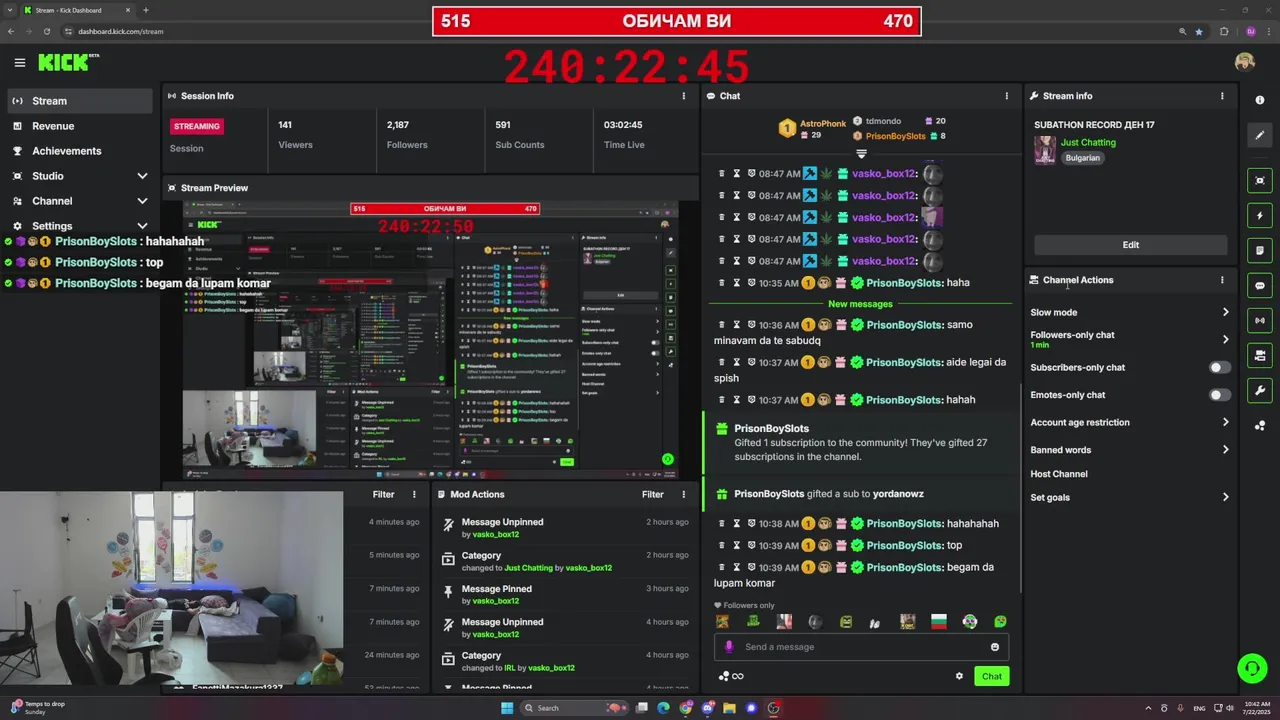This screenshot has height=720, width=1280.
Task: Expand the Settings sidebar section
Action: 142,226
